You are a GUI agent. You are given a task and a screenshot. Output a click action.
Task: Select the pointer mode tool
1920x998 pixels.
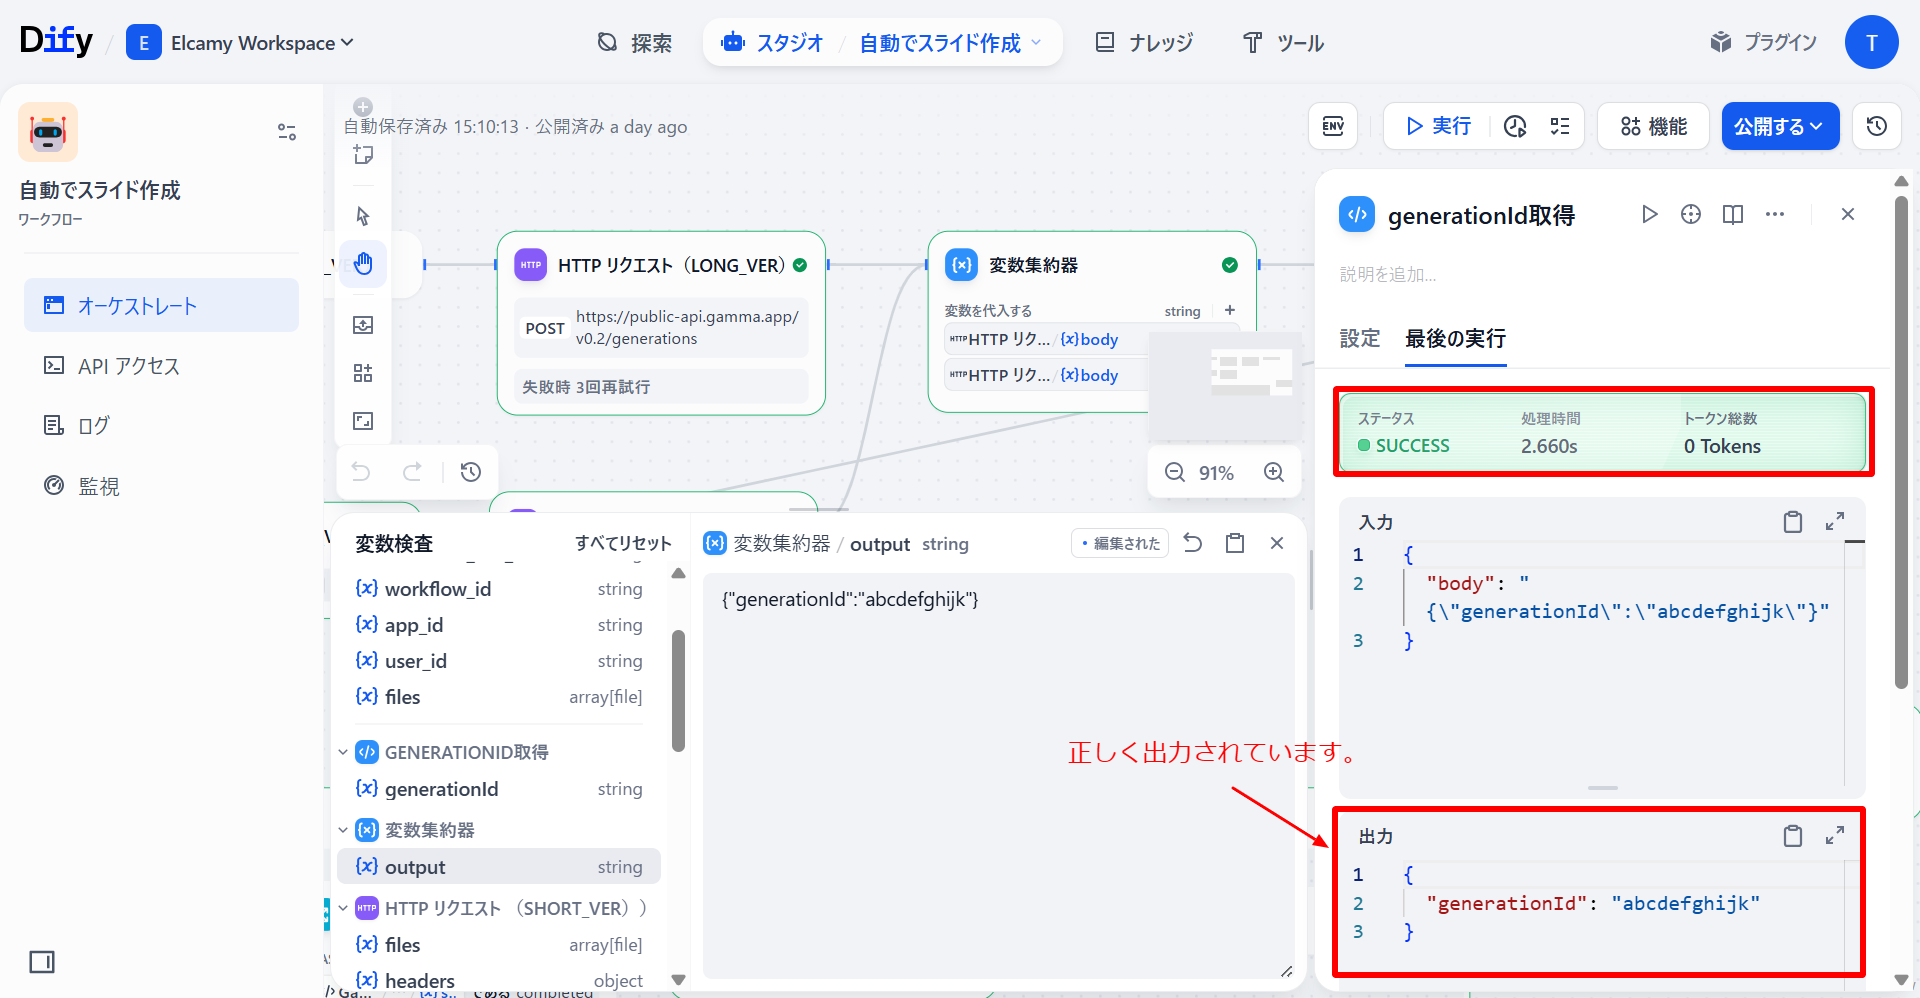coord(363,216)
